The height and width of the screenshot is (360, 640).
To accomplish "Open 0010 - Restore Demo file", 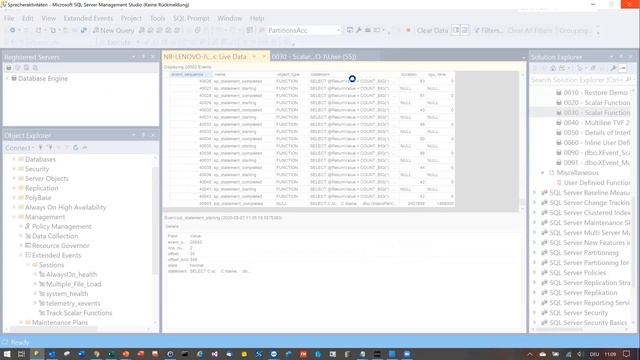I will click(x=595, y=93).
